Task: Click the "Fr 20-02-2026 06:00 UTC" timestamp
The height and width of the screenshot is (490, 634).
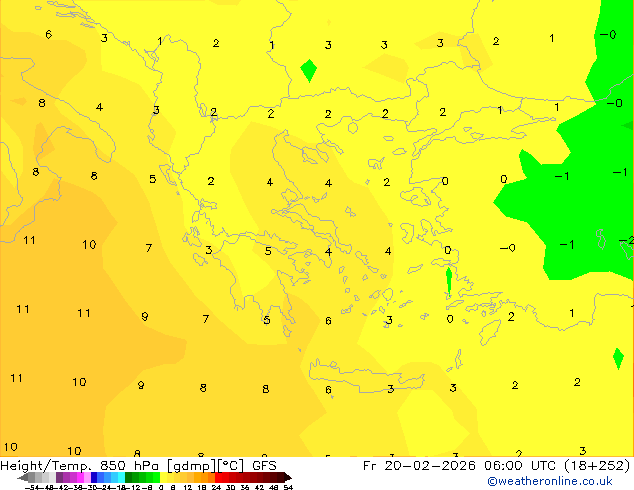Action: [461, 466]
